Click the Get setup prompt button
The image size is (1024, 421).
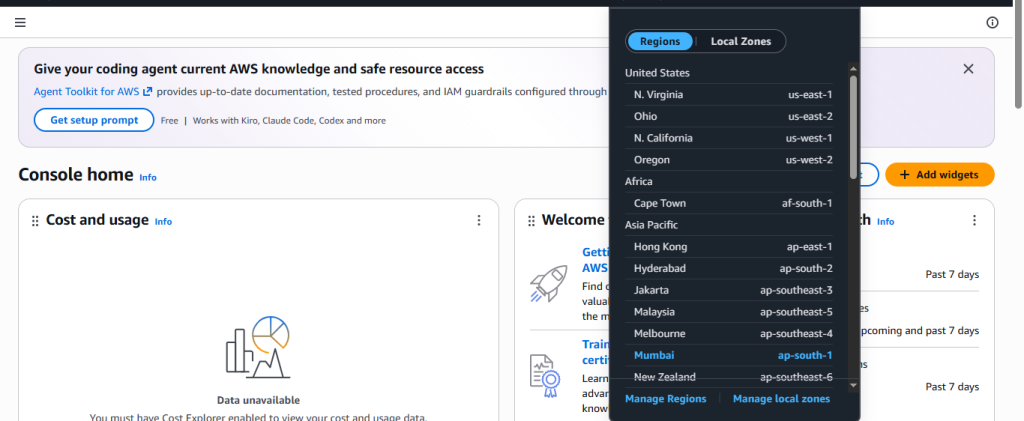[94, 120]
